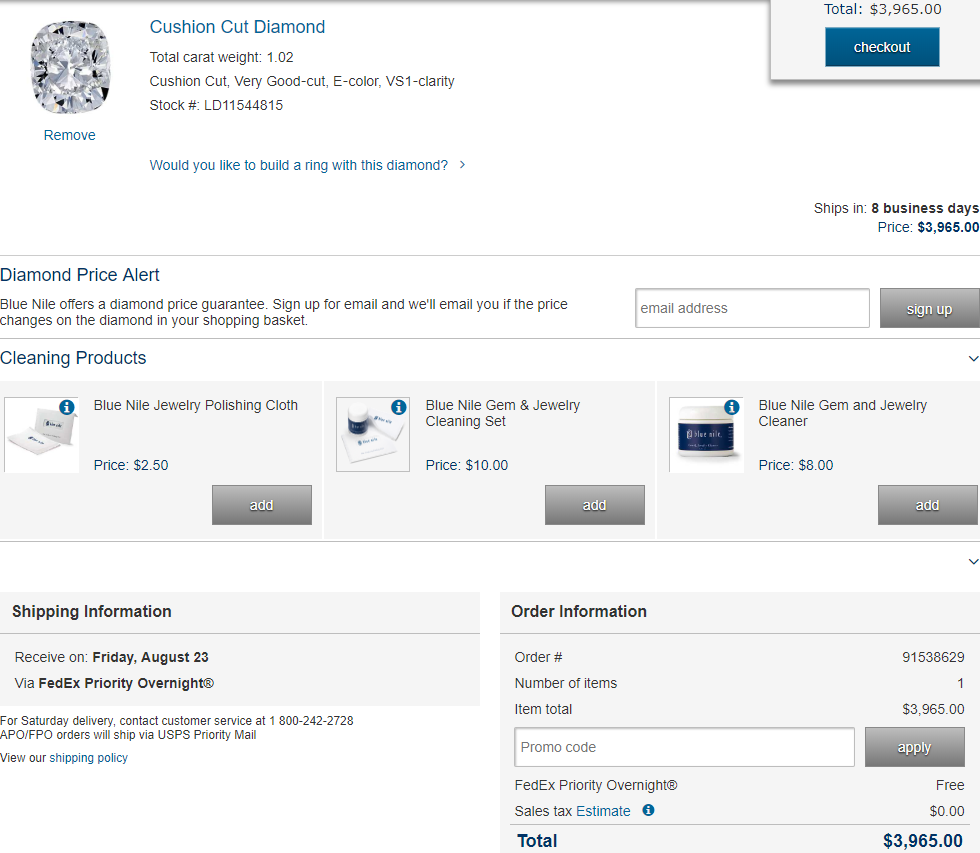Viewport: 980px width, 853px height.
Task: Collapse the Cleaning Products section
Action: tap(973, 358)
